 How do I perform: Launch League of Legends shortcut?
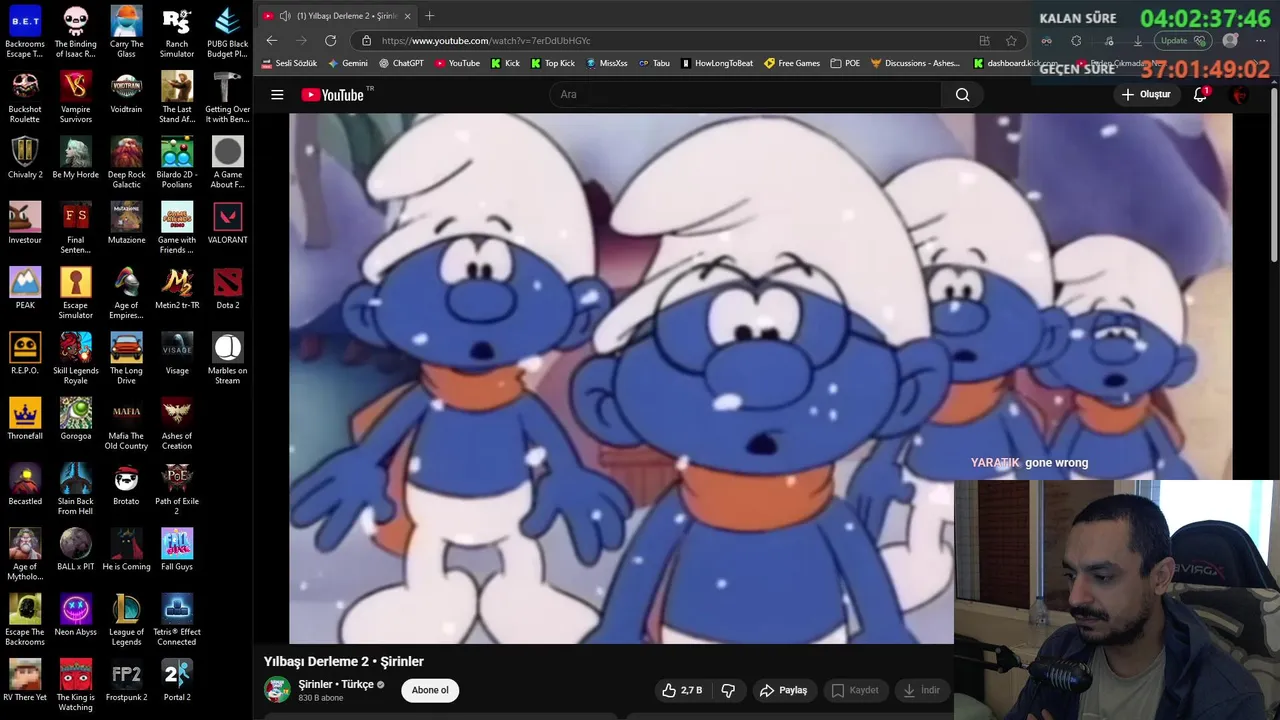126,619
